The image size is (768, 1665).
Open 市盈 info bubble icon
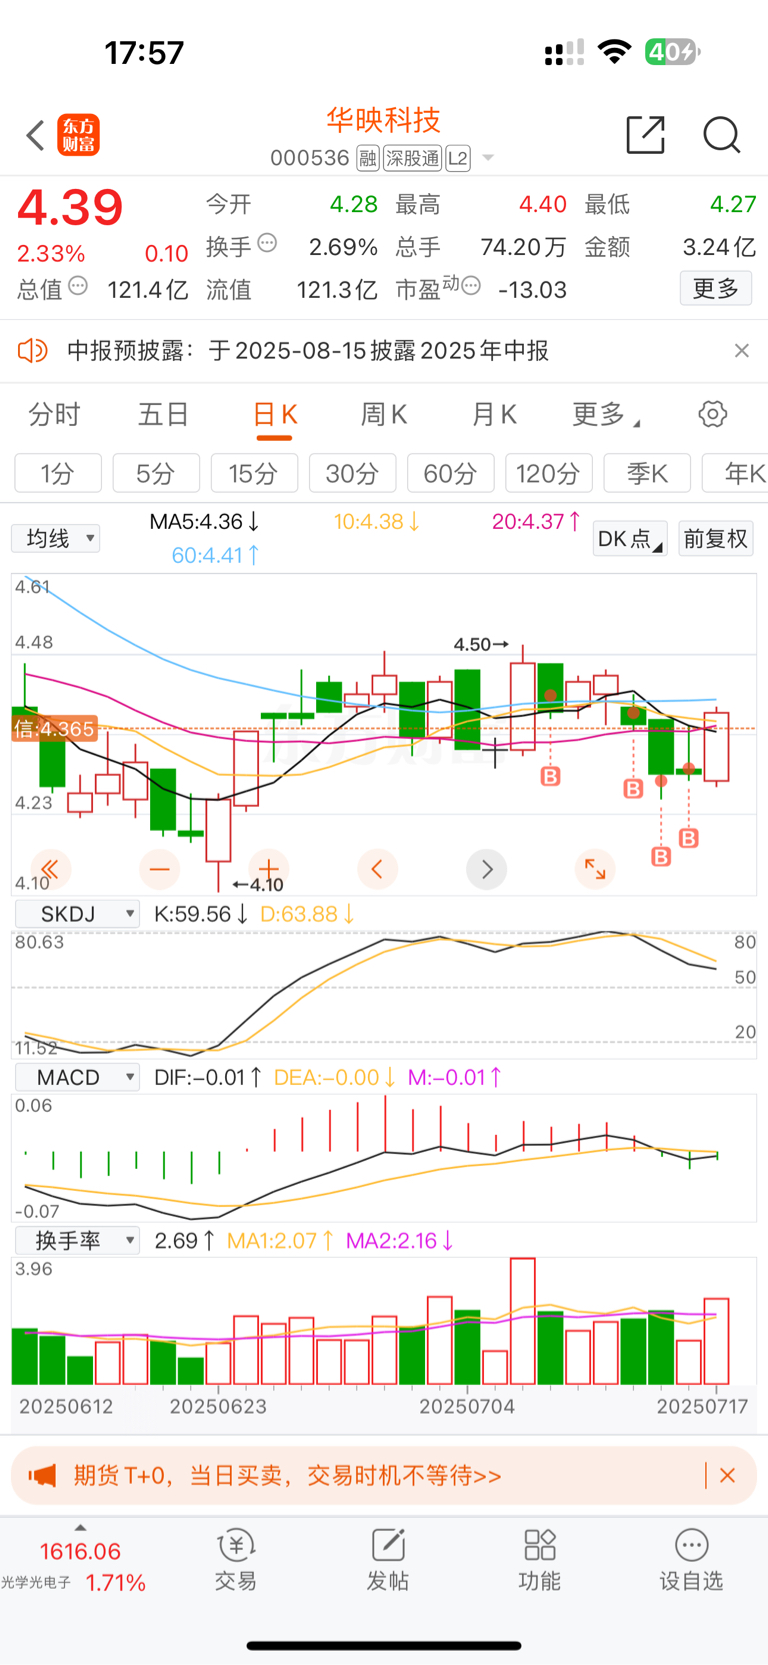pos(471,286)
